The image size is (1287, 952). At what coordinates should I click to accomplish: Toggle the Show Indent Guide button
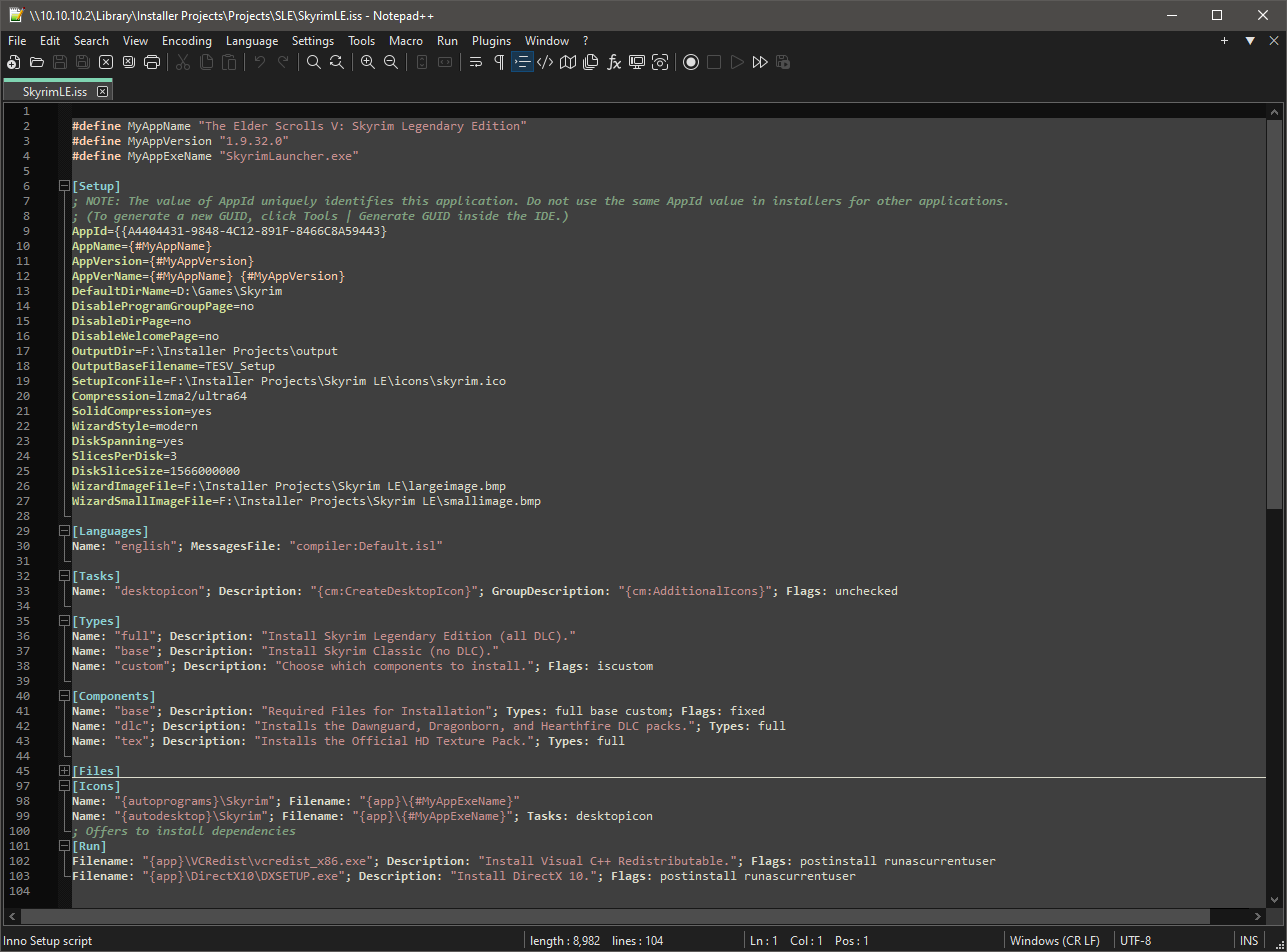(522, 62)
